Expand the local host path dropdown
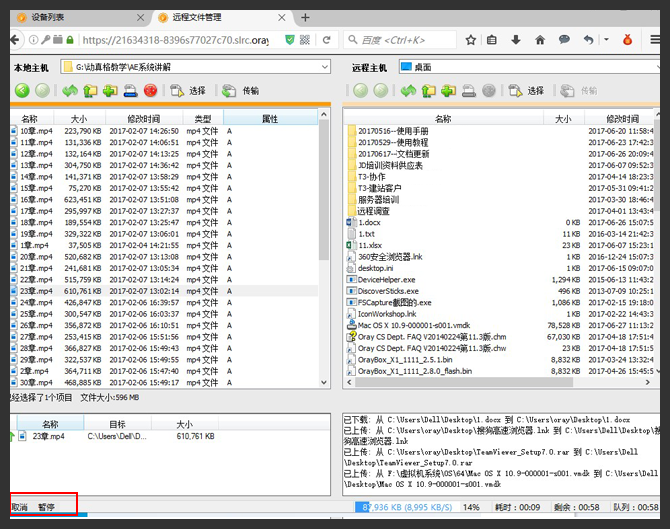Image resolution: width=670 pixels, height=529 pixels. tap(324, 67)
